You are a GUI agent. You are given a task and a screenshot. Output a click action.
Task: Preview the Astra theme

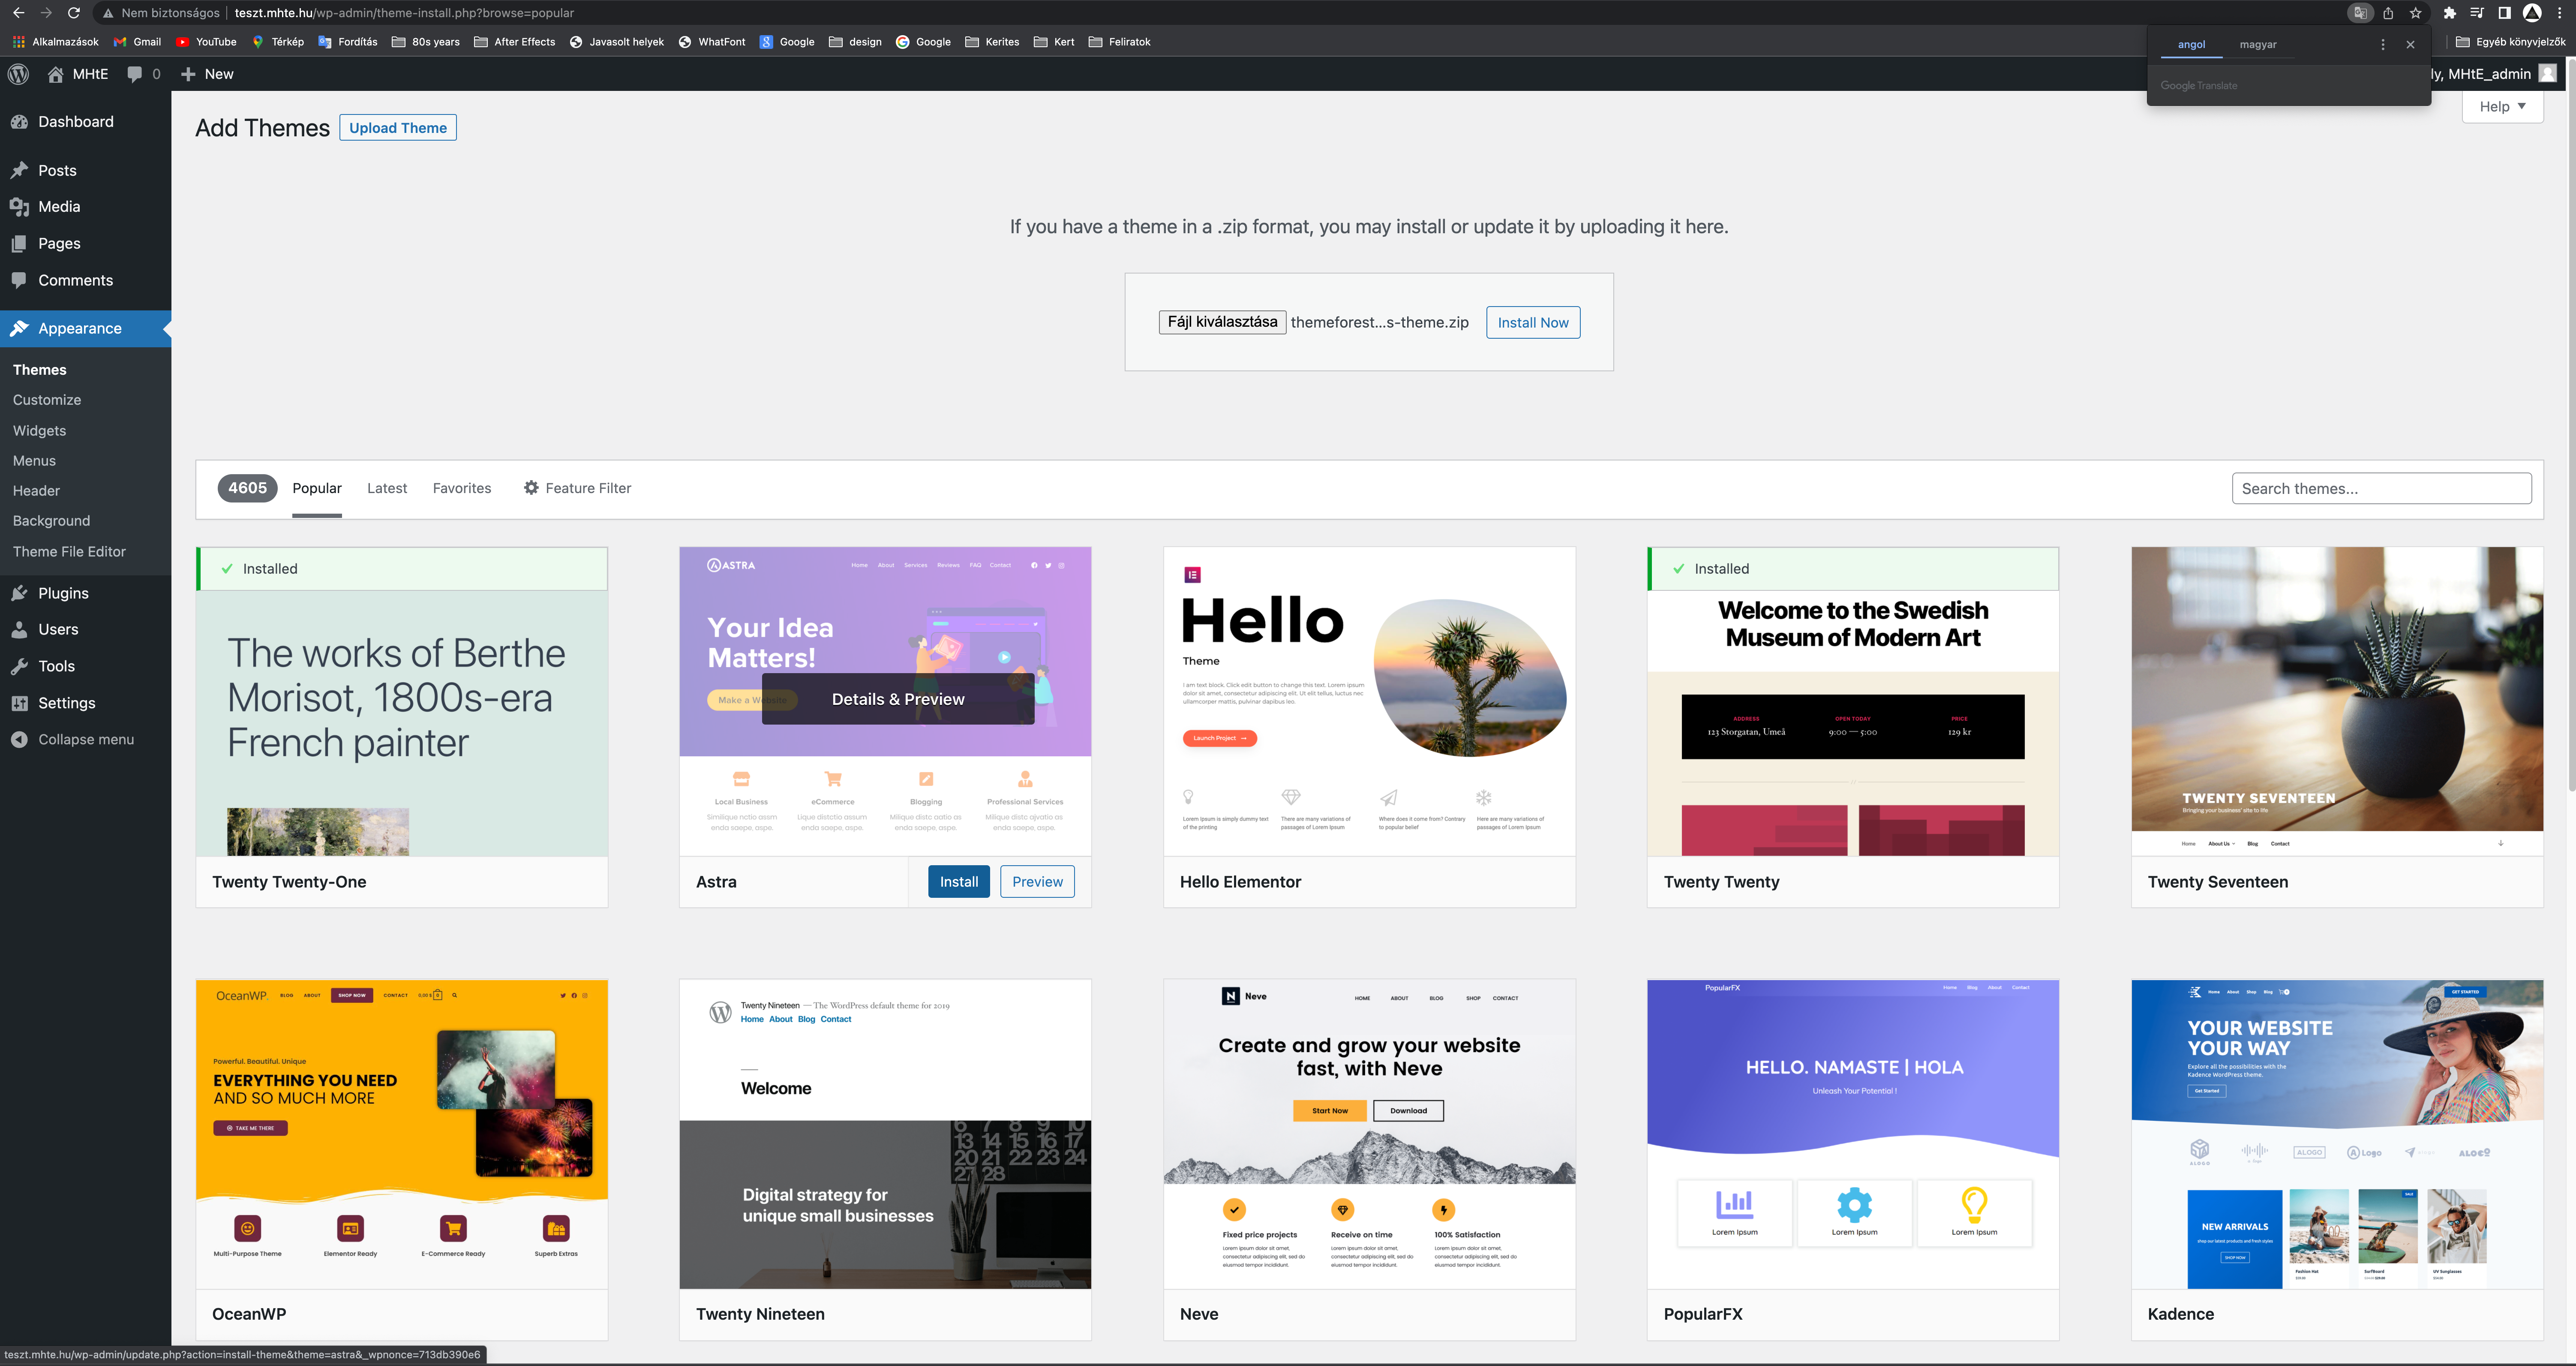(1037, 882)
